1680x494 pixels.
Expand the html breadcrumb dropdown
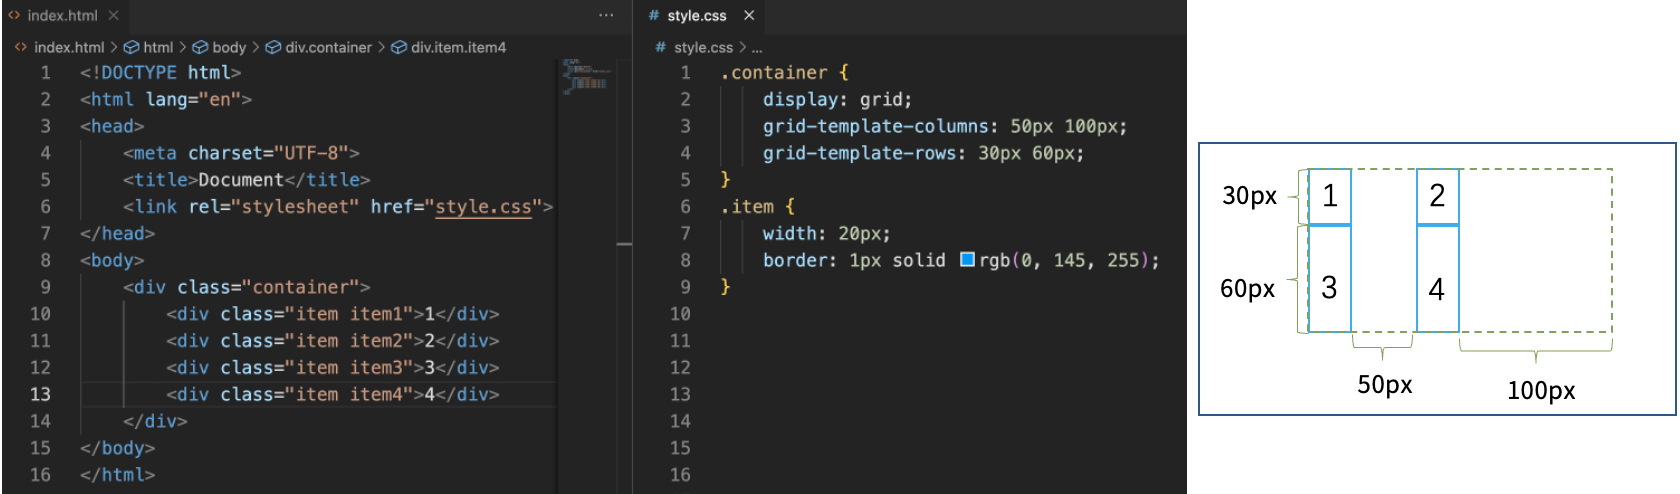[157, 47]
